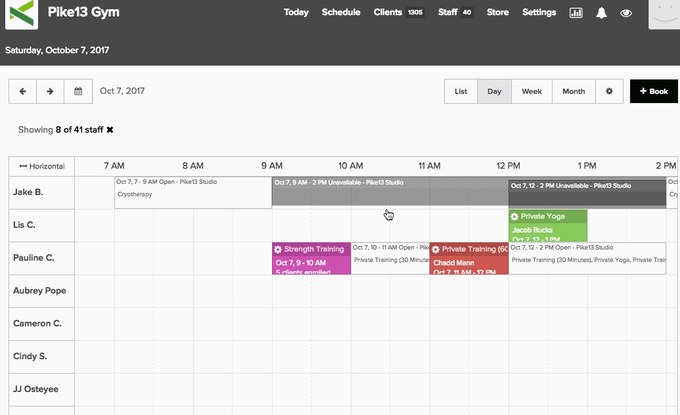680x415 pixels.
Task: Open the Today menu item
Action: click(x=296, y=12)
